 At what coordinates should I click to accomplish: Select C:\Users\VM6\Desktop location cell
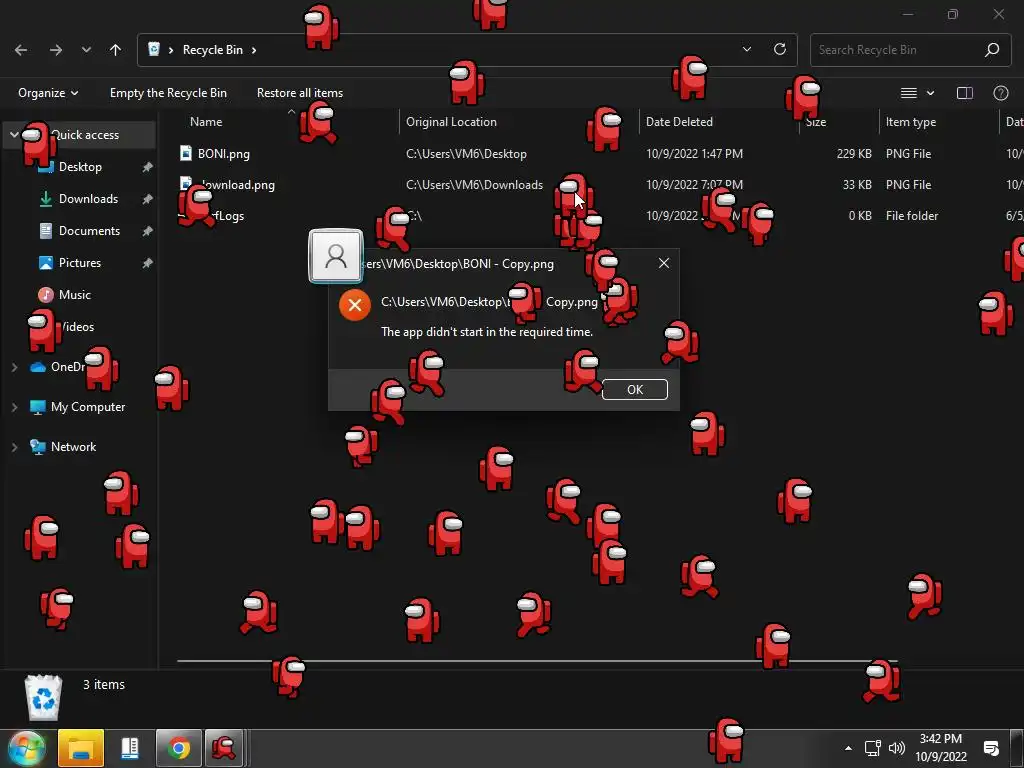point(466,154)
